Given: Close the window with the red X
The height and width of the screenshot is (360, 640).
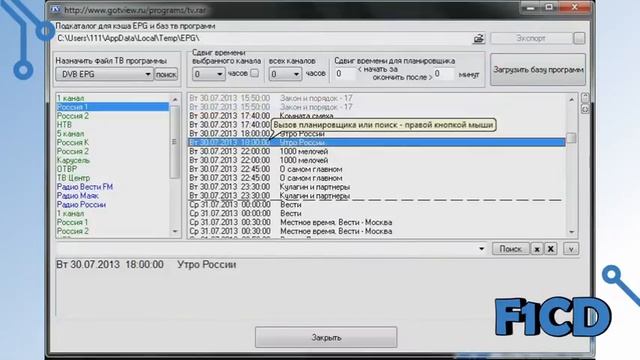Looking at the screenshot, I should point(575,7).
